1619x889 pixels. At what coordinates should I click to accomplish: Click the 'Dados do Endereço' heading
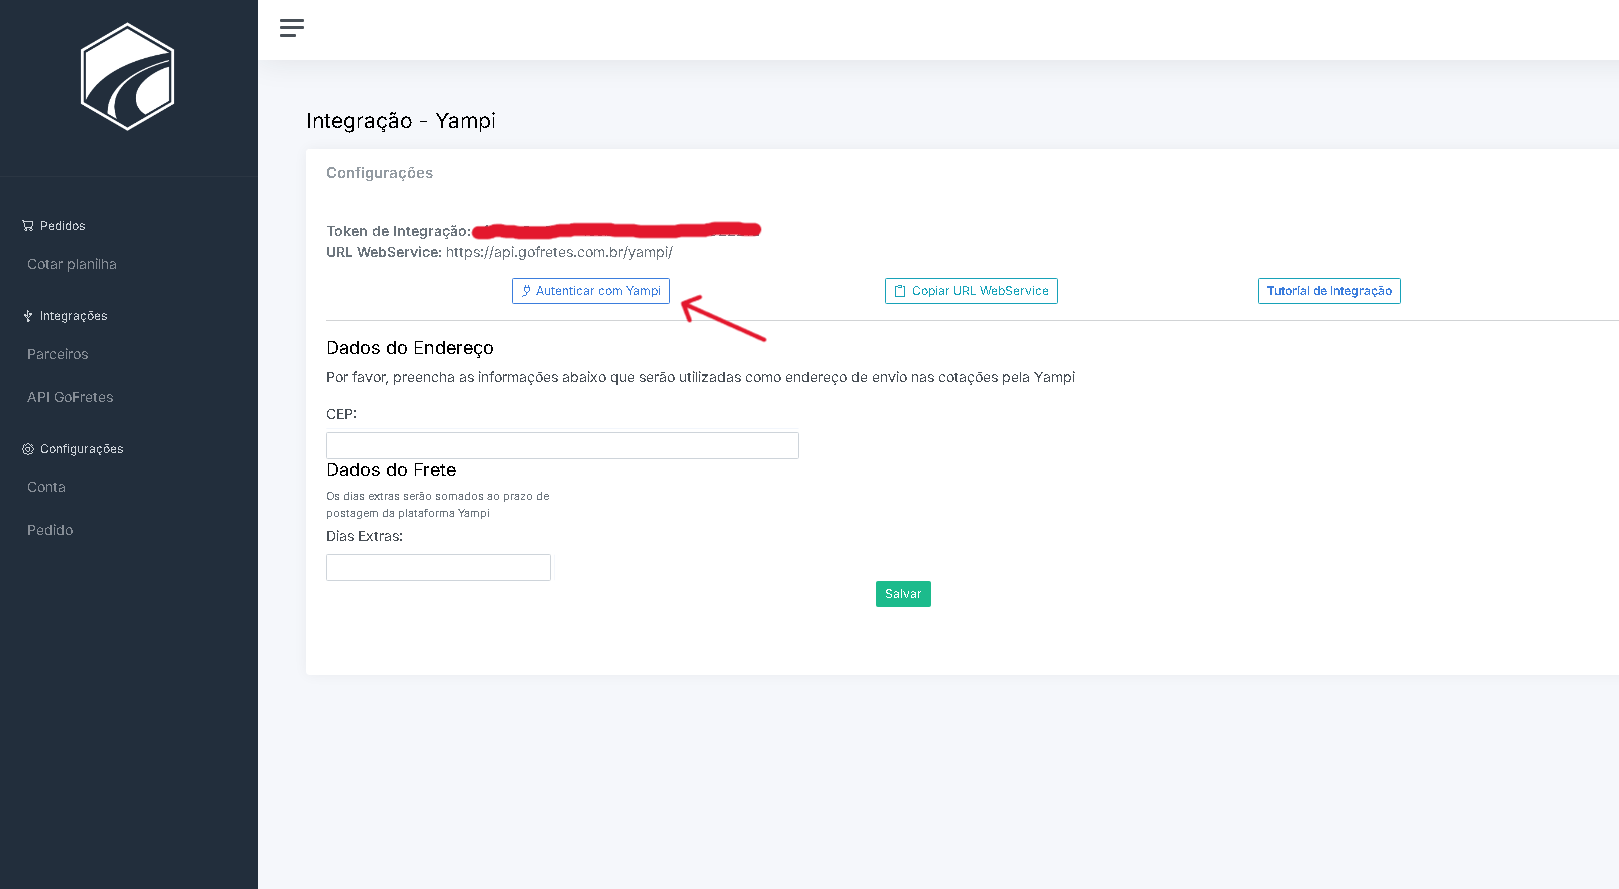coord(410,348)
